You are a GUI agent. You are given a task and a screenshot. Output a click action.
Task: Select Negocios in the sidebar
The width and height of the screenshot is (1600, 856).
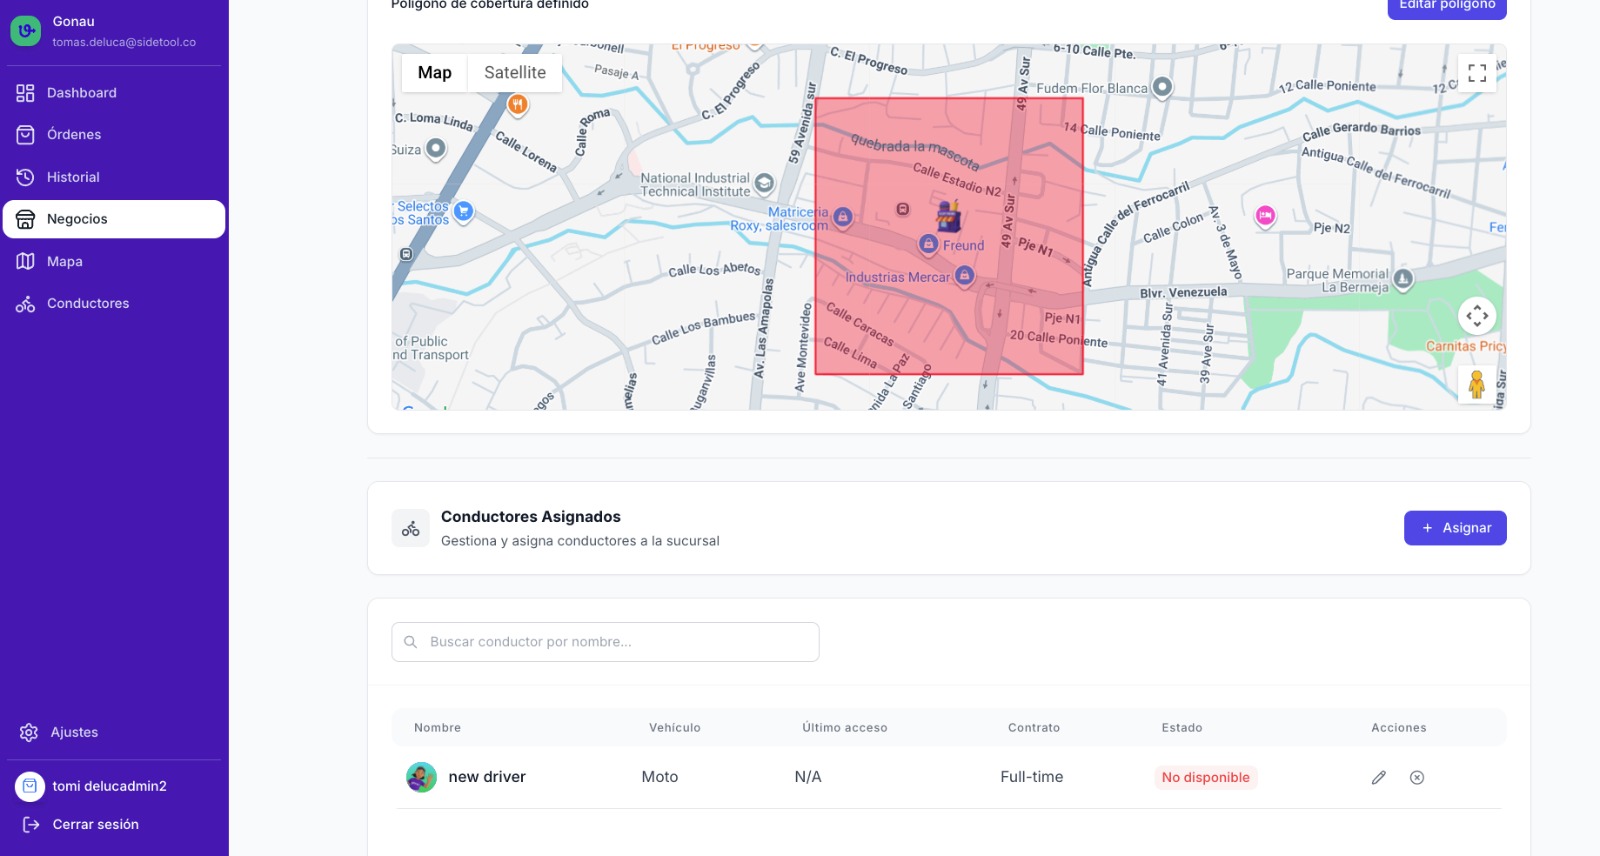point(114,219)
